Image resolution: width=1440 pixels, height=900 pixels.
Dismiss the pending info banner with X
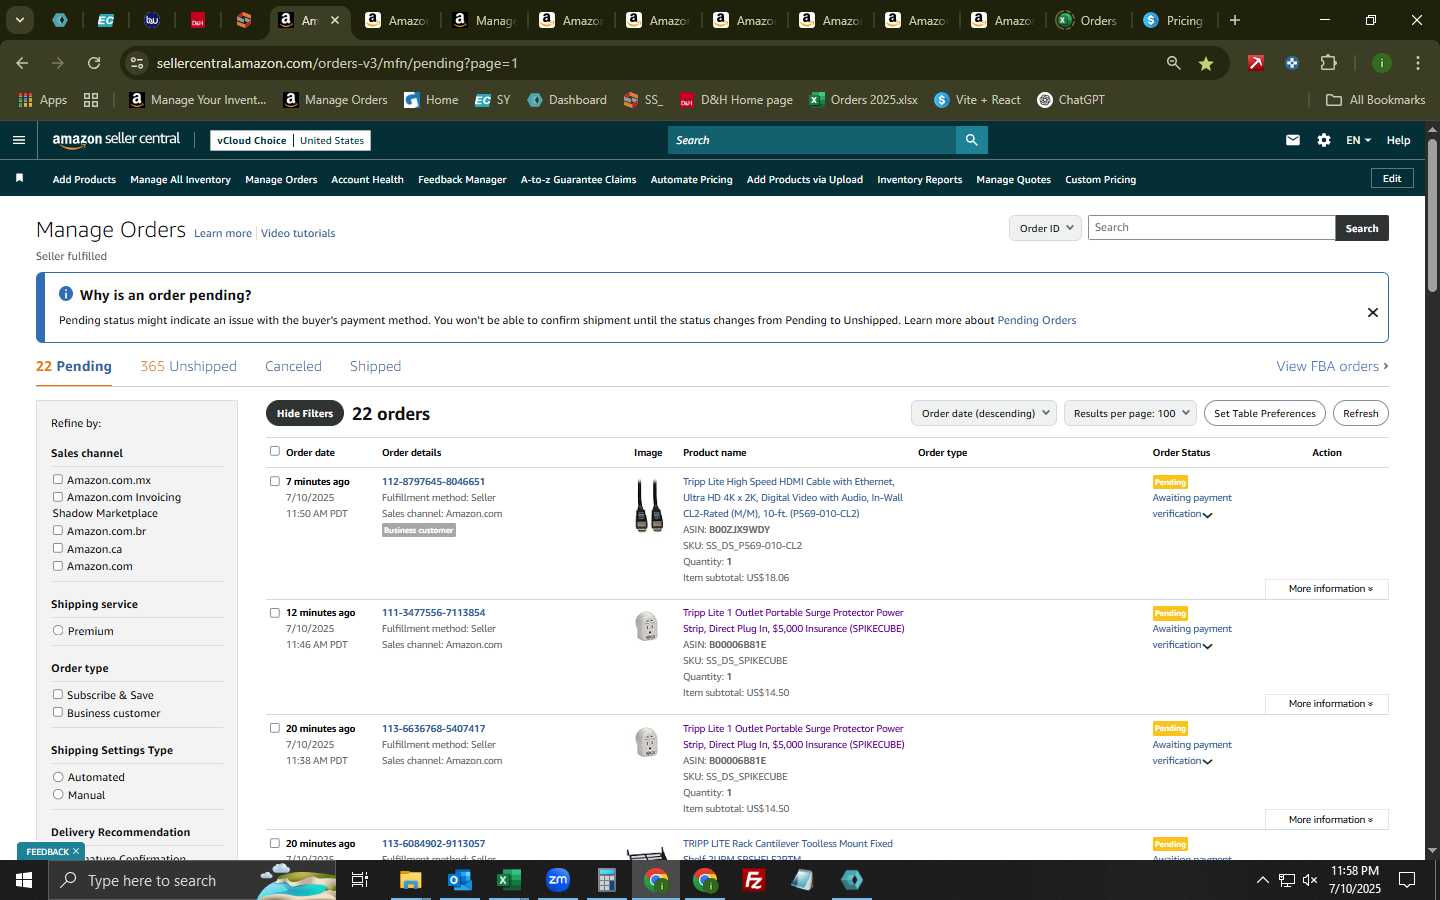tap(1373, 313)
